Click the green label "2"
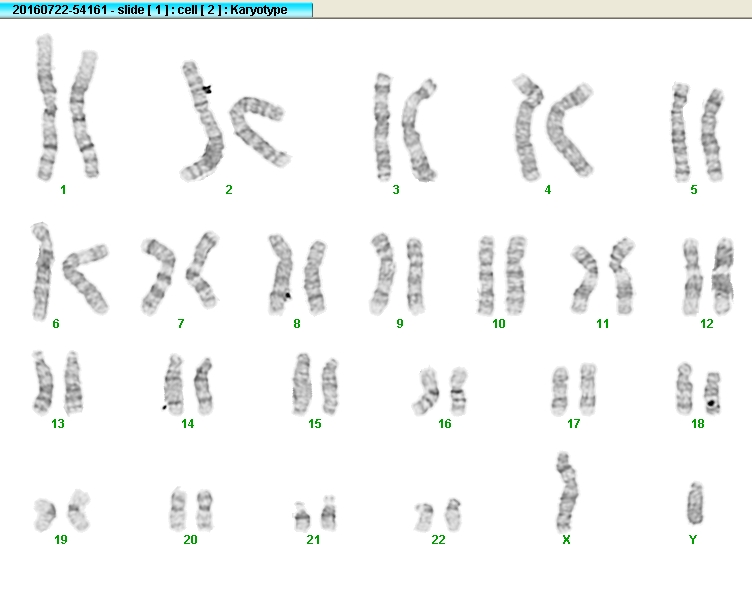 click(229, 190)
